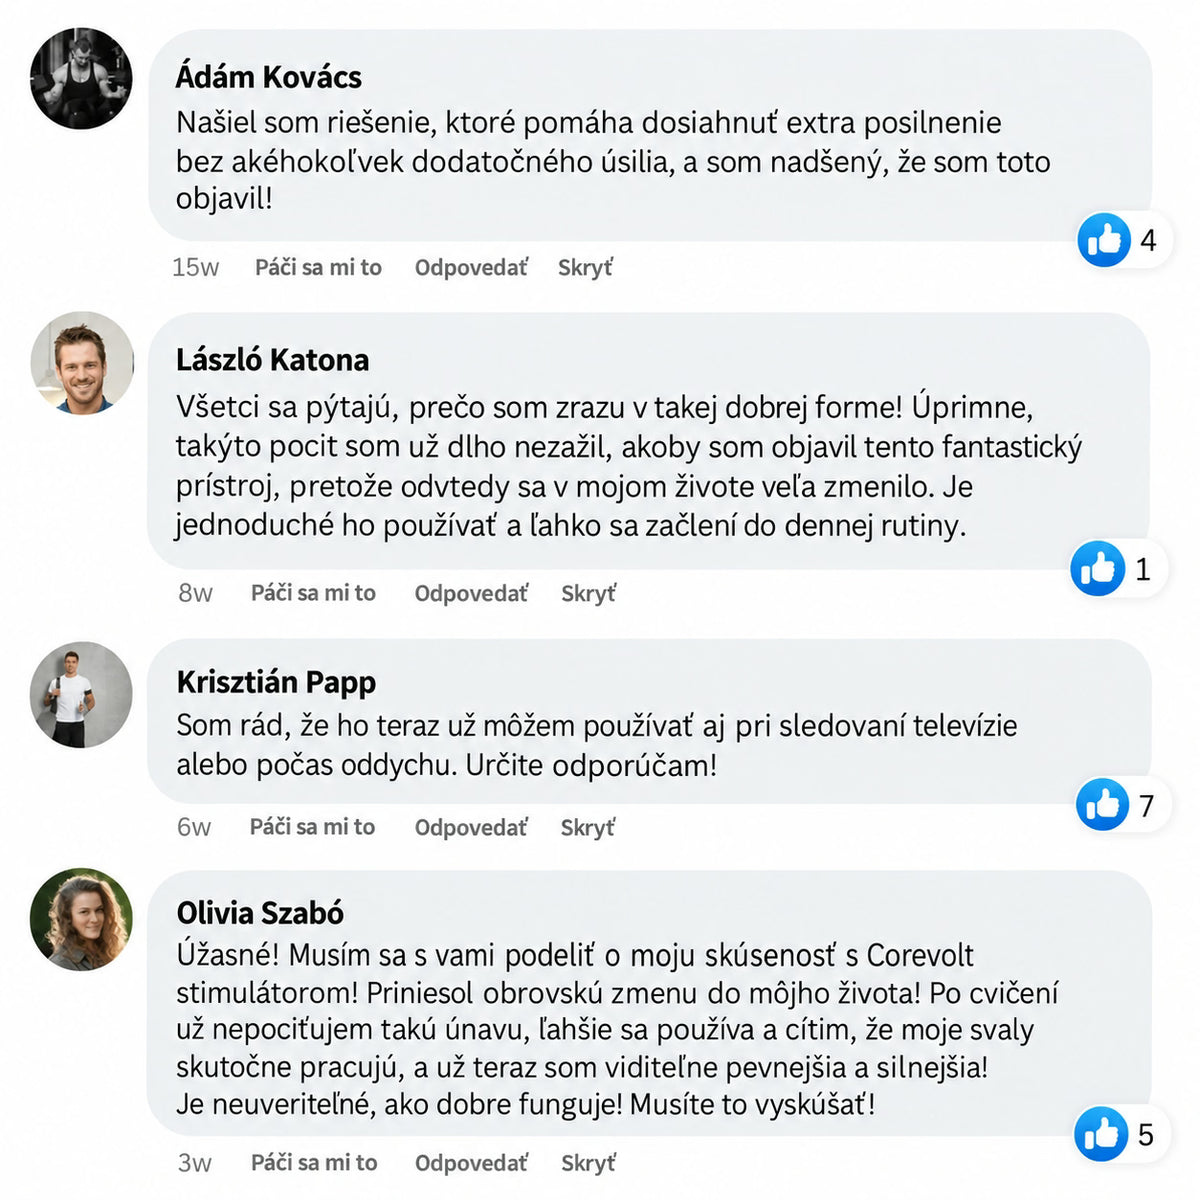Viewport: 1200px width, 1200px height.
Task: Click 'Páči sa mi to' under Olivia Szabó
Action: (x=314, y=1163)
